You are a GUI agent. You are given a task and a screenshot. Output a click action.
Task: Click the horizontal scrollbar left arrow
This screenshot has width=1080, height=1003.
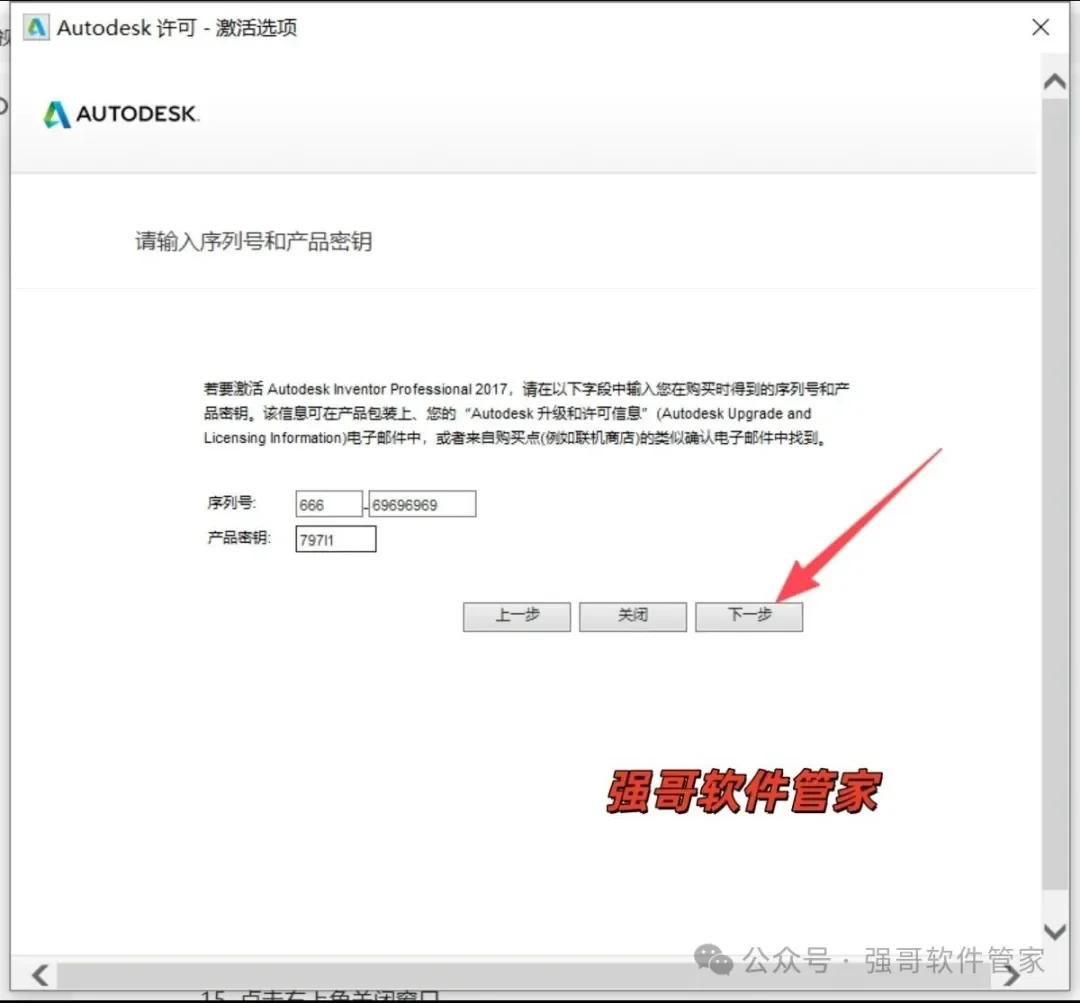pyautogui.click(x=40, y=975)
